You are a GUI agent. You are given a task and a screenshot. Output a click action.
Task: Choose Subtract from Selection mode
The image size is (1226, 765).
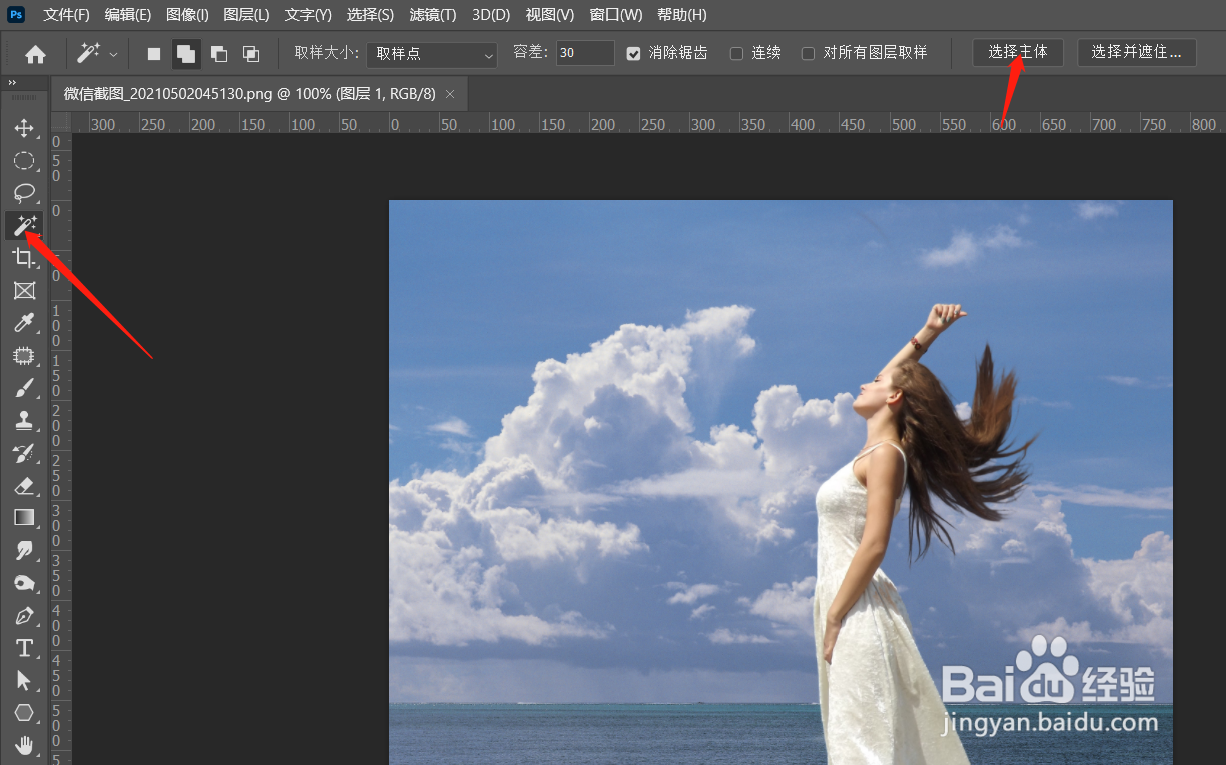[x=218, y=54]
